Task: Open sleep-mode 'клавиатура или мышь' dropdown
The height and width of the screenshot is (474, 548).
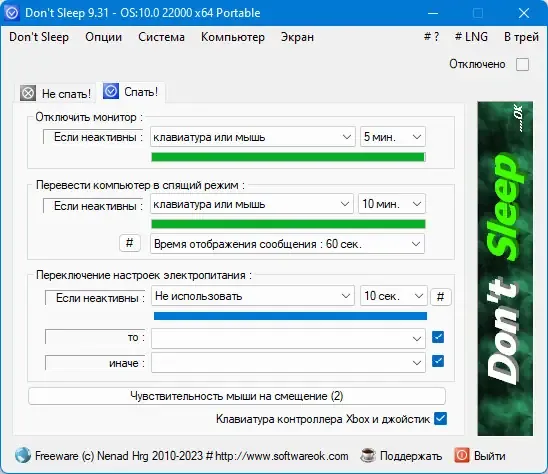Action: coord(252,204)
